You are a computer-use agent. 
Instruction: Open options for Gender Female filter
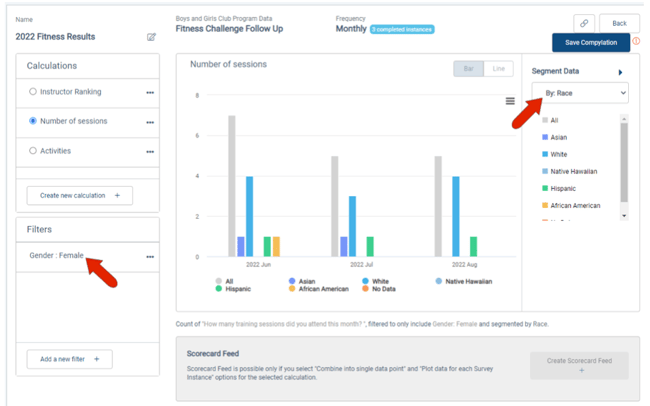pyautogui.click(x=150, y=257)
